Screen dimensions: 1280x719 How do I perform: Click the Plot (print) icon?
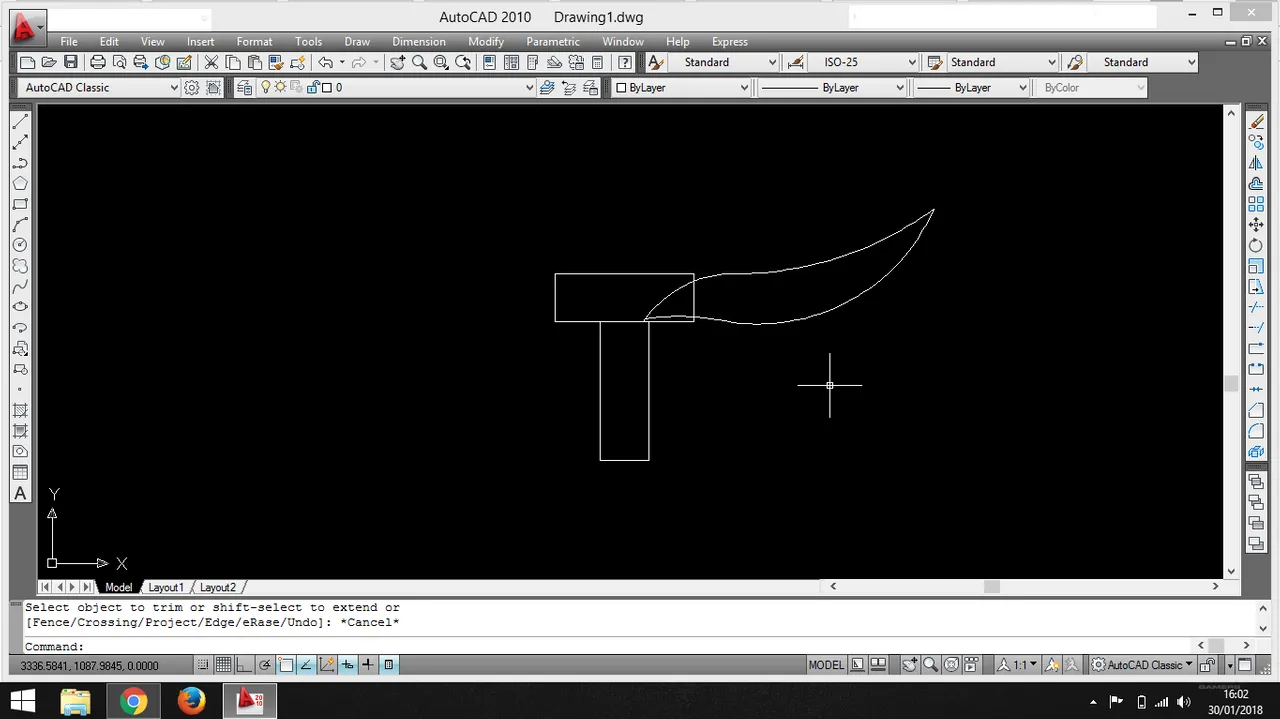click(98, 62)
